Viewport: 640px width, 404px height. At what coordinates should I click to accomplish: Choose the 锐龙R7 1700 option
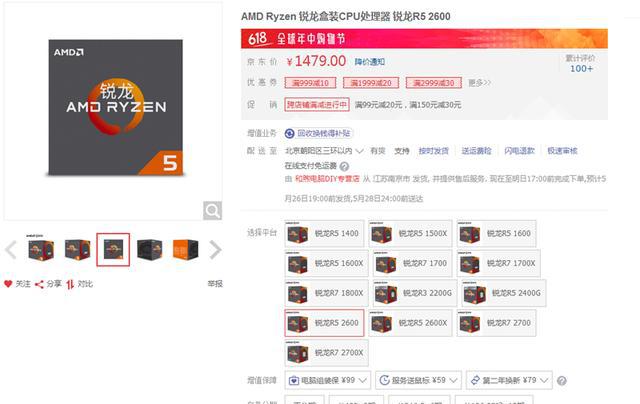click(x=413, y=263)
